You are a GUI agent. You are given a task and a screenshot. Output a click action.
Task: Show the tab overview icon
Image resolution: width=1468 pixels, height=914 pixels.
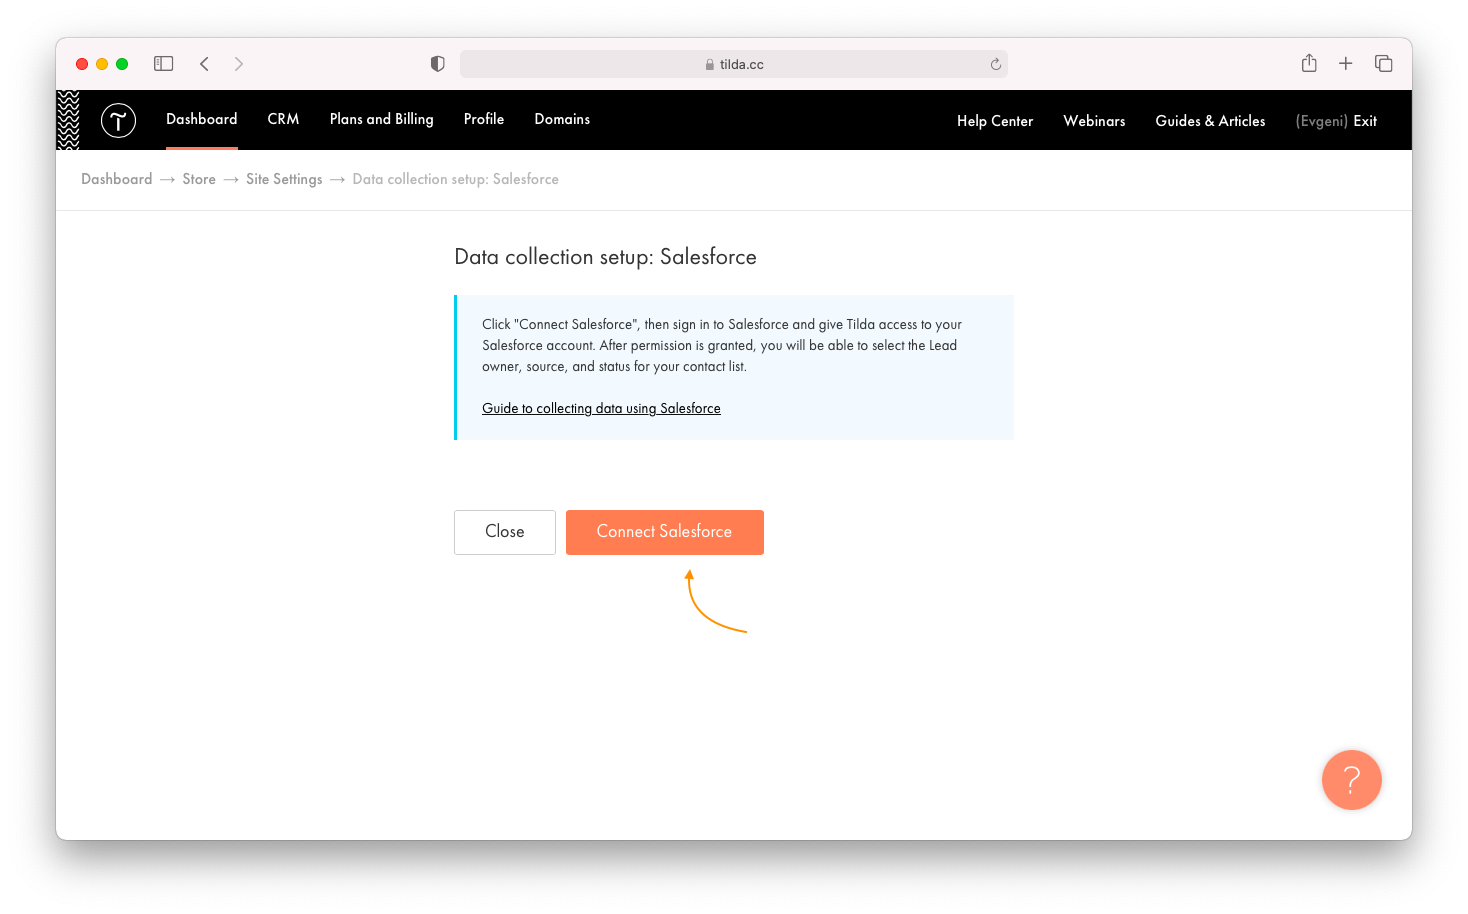click(x=1384, y=63)
